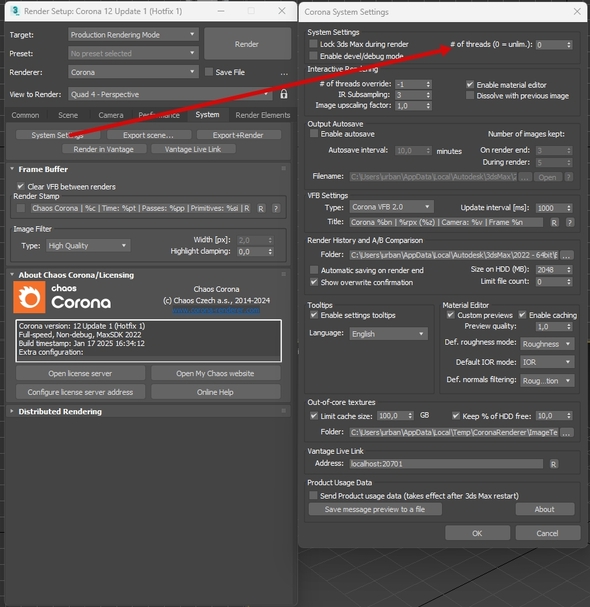Uncheck Show overwrite confirmation

click(314, 282)
